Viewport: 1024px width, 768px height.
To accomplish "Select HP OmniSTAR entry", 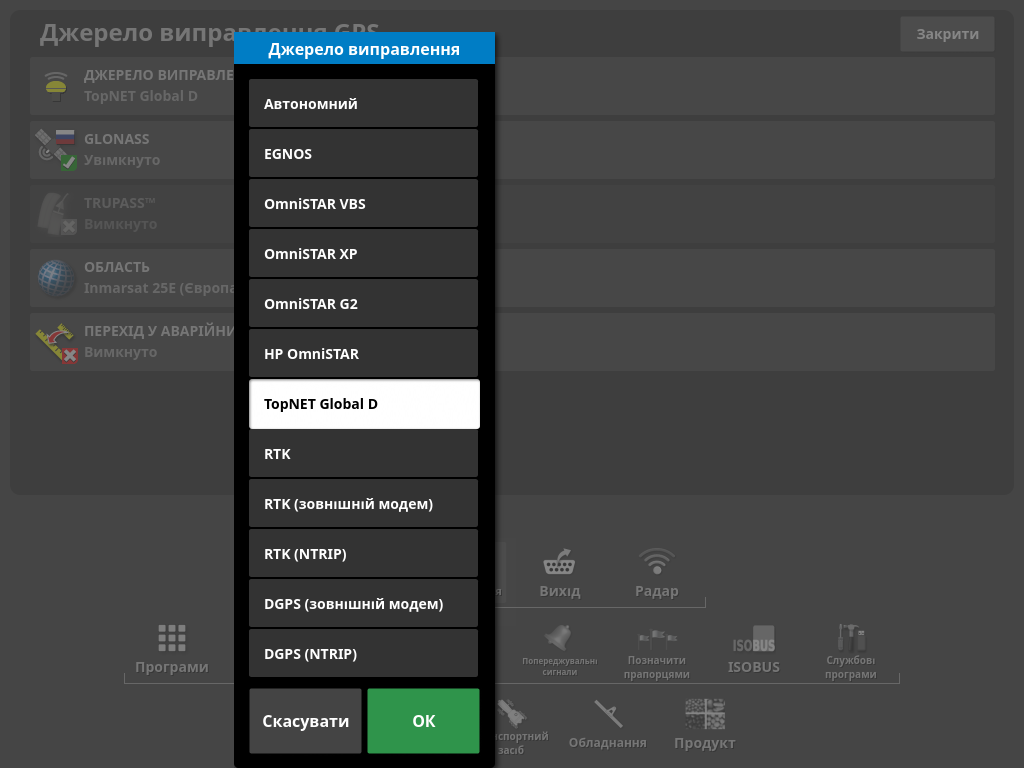I will click(x=363, y=354).
